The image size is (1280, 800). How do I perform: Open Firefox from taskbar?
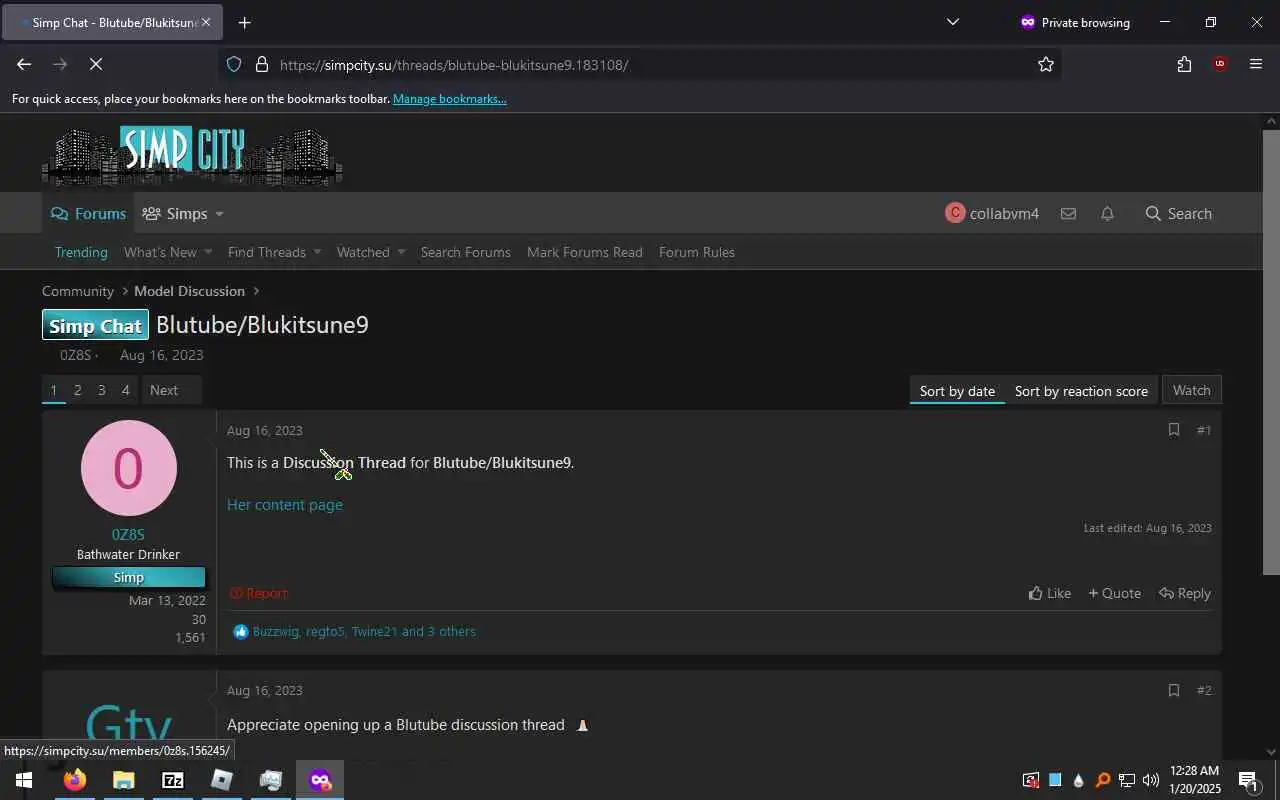pyautogui.click(x=75, y=780)
